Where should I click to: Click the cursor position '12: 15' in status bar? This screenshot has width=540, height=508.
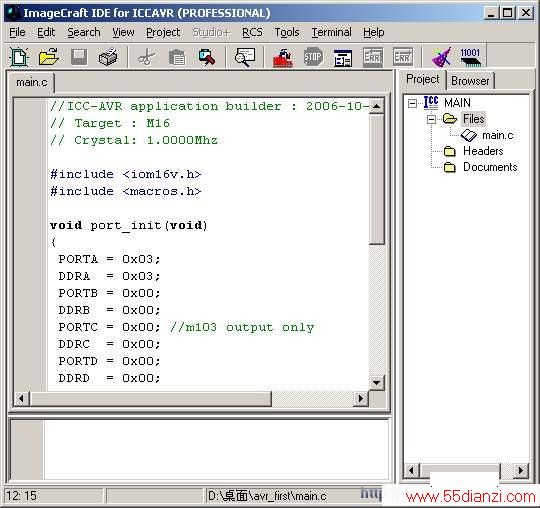[21, 496]
